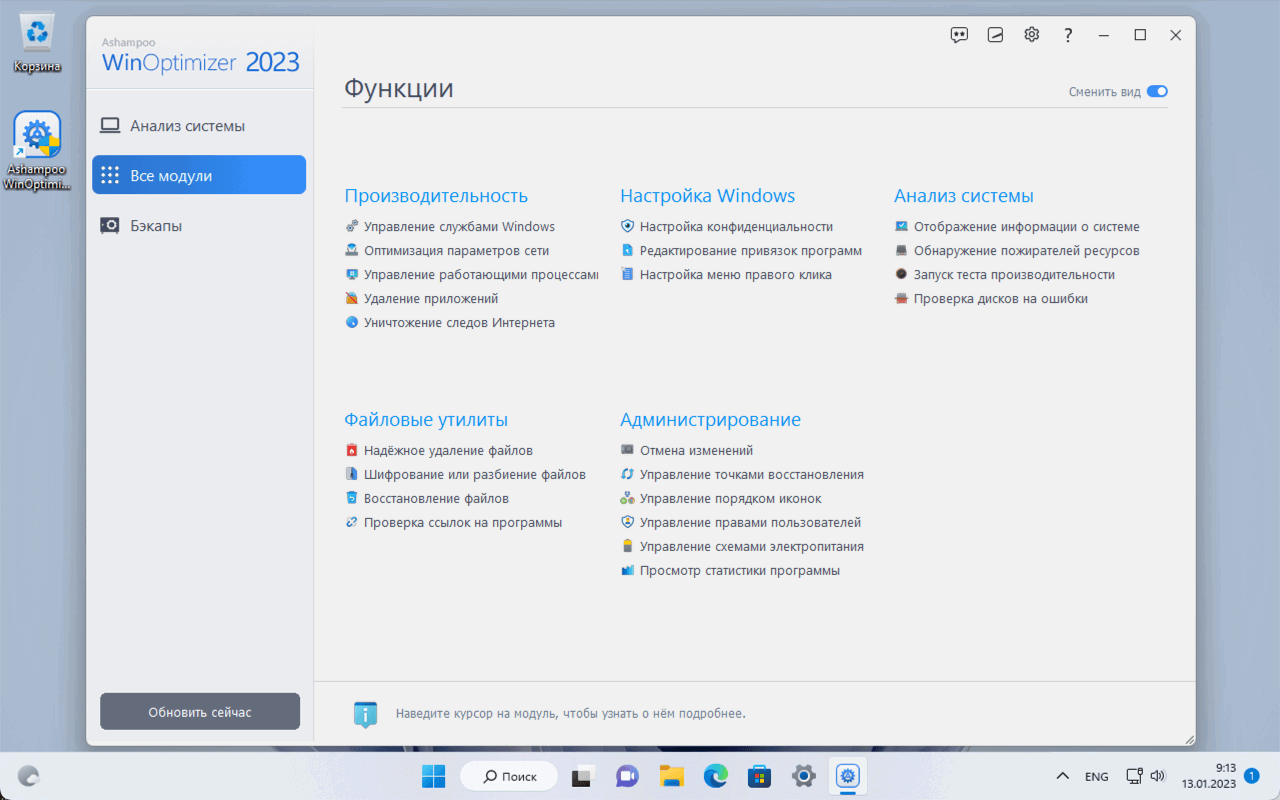Click the blue info icon in the hint bar
Screen dimensions: 1280x800
coord(366,714)
